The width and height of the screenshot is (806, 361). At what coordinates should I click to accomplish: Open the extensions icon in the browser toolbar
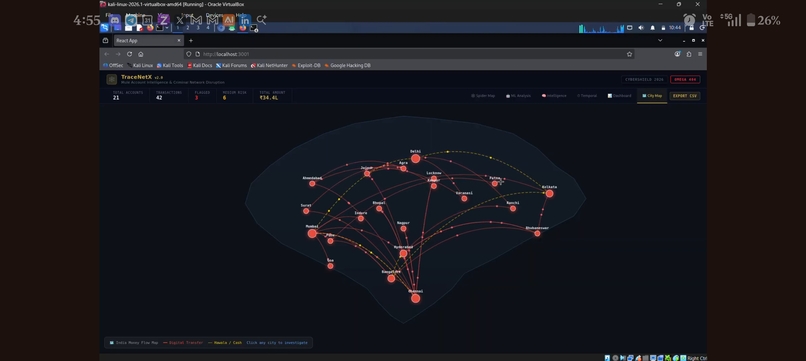(x=689, y=54)
